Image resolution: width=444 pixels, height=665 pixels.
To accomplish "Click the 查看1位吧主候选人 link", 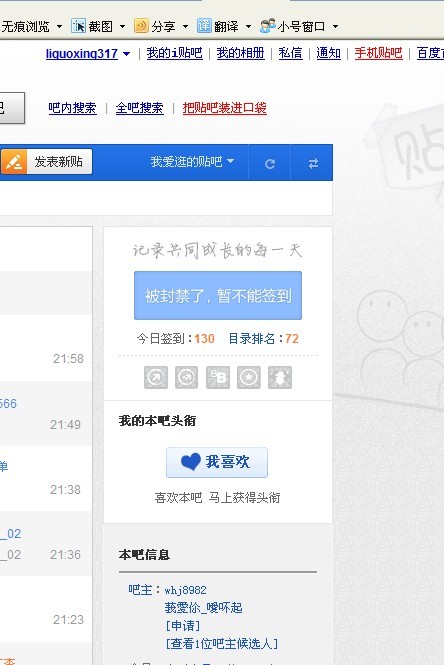I will coord(222,643).
